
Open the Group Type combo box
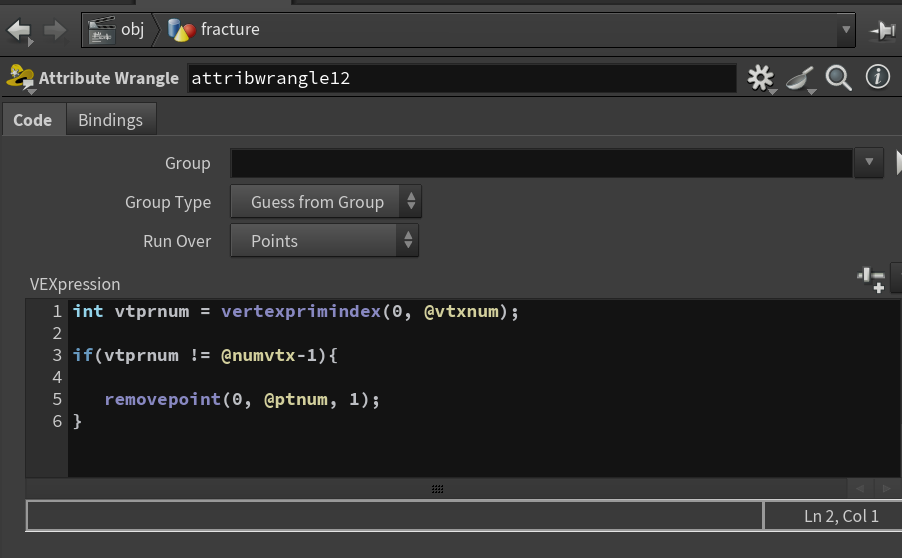[x=326, y=202]
